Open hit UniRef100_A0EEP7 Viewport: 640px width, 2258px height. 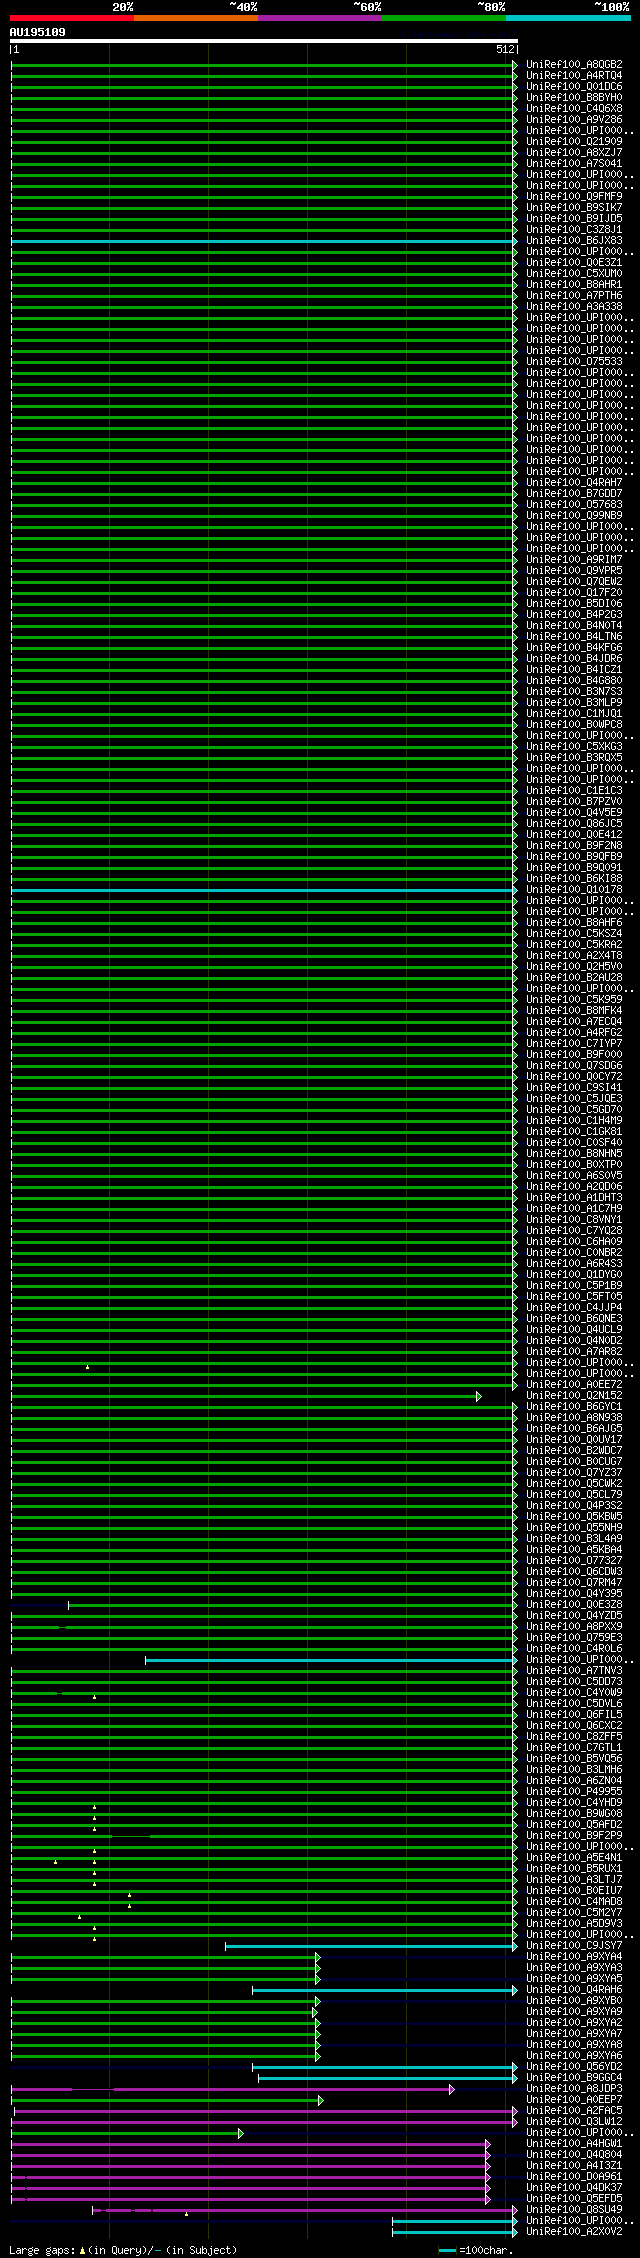tap(574, 2100)
